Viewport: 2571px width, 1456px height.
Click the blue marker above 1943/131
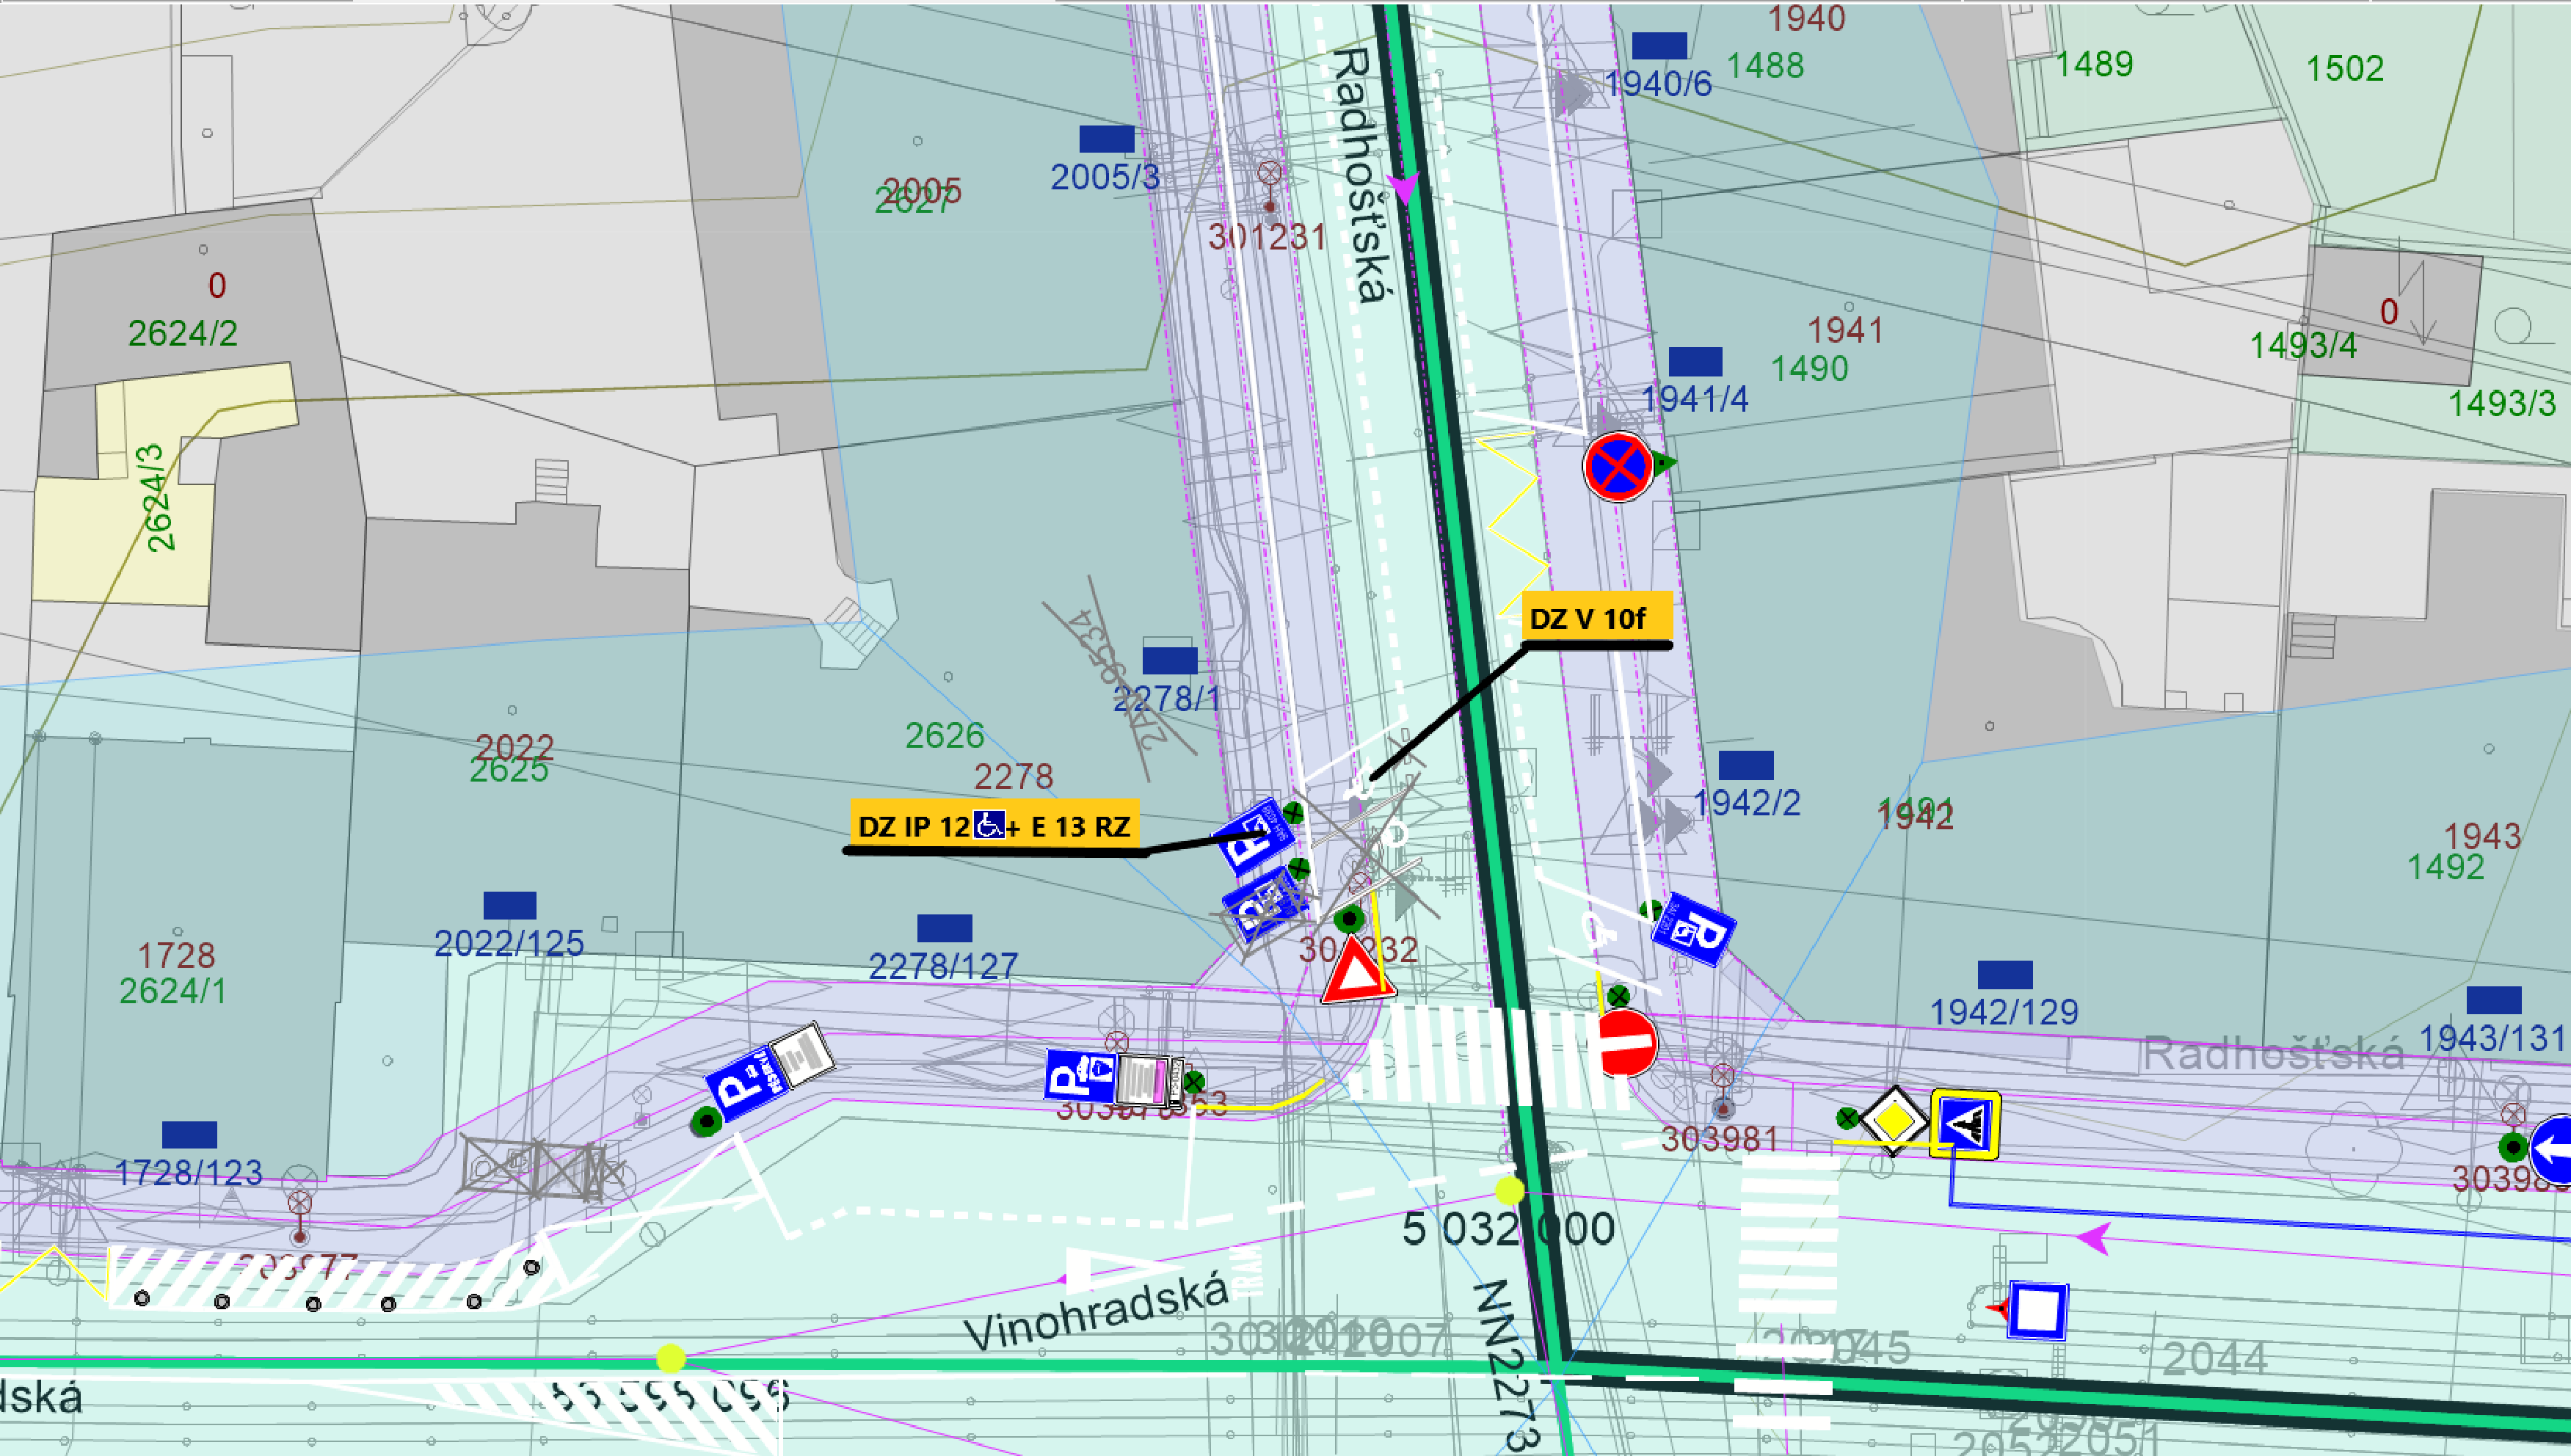tap(2494, 1001)
